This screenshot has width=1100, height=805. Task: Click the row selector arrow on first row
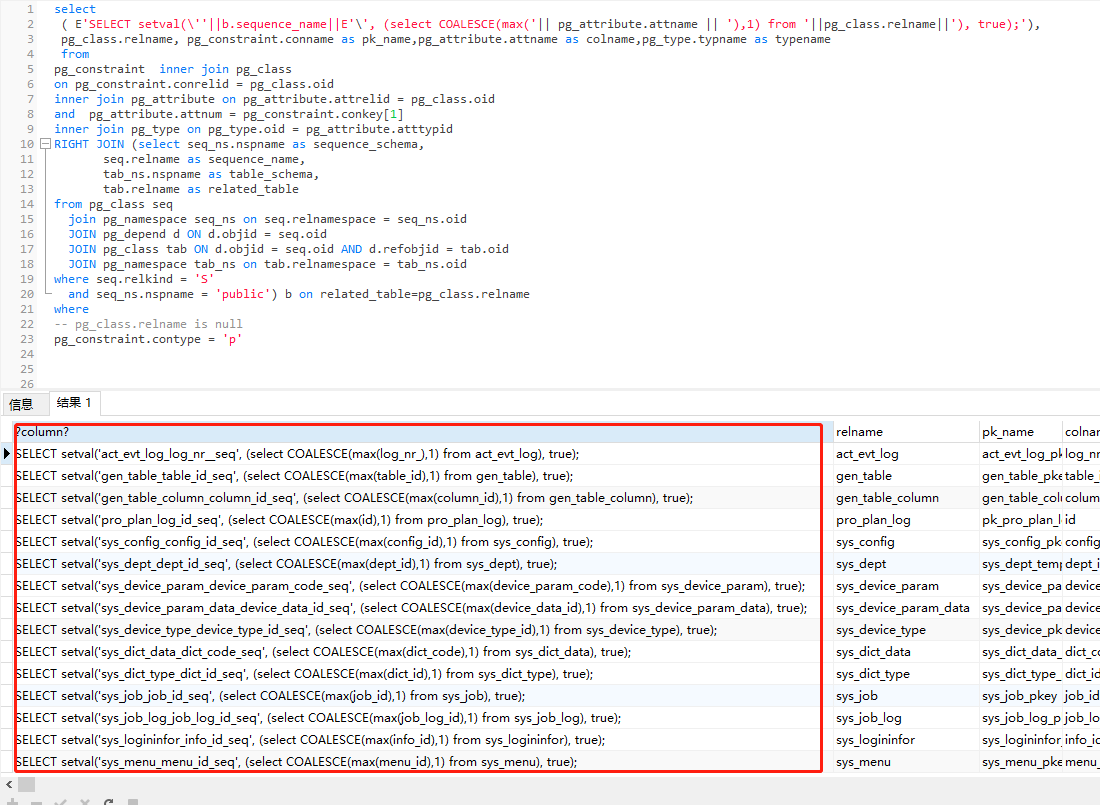6,453
